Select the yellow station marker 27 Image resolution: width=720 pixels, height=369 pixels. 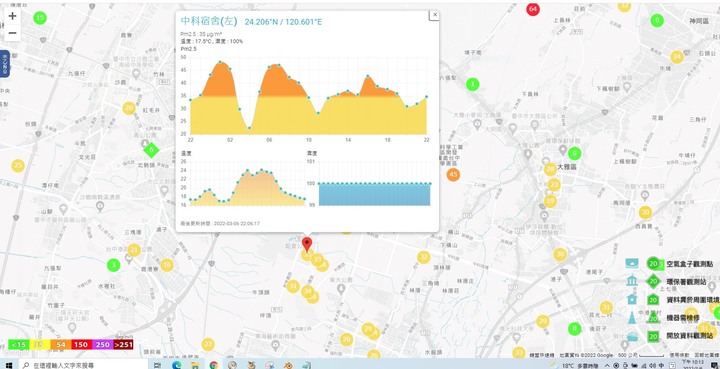208,344
